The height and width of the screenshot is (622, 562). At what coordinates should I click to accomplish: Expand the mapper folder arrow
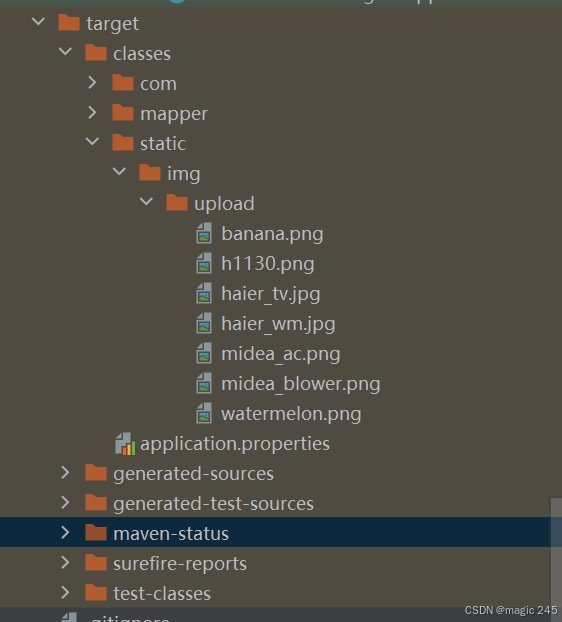[x=92, y=113]
